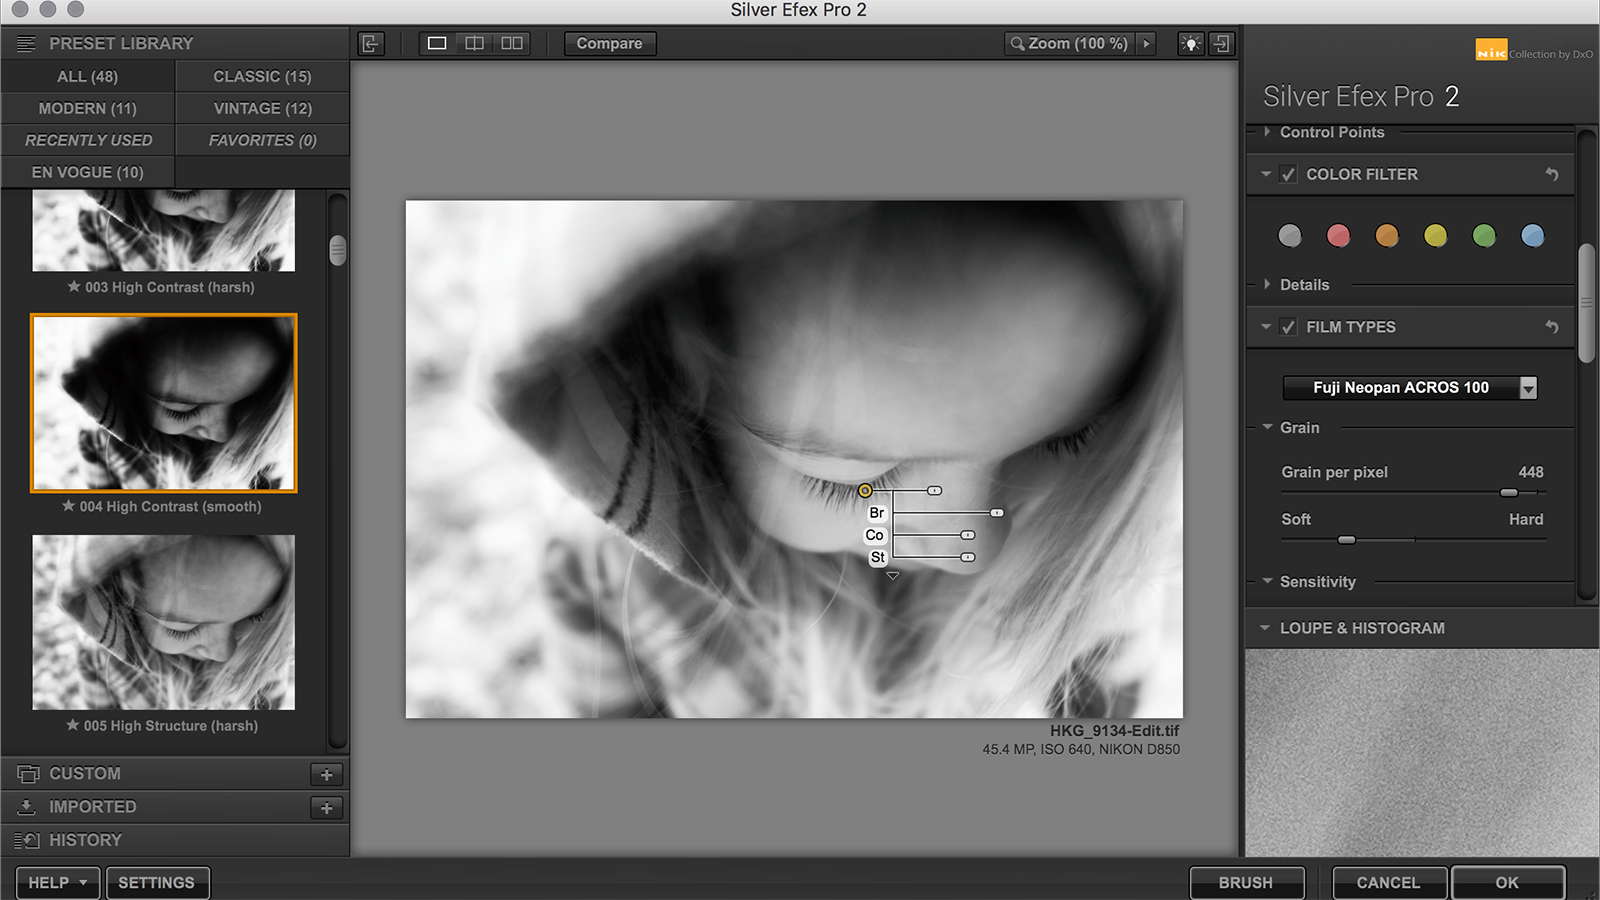The image size is (1600, 900).
Task: Click the Soft to Hard grain slider handle
Action: coord(1347,540)
